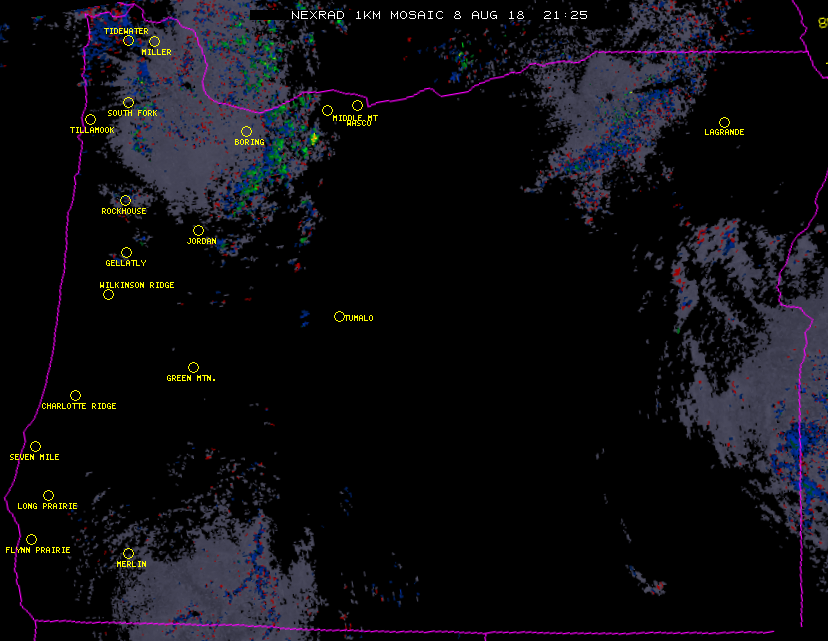Pick the Seven Mile station circle
828x641 pixels.
35,447
